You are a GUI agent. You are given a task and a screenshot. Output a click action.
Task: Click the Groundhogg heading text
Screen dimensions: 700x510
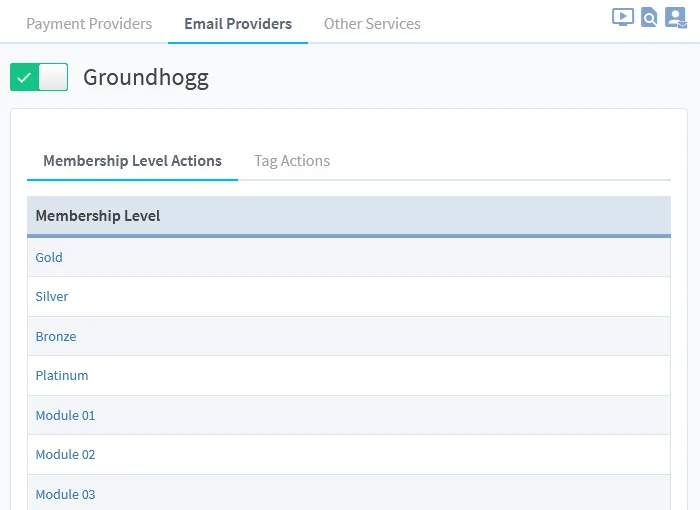click(x=146, y=78)
